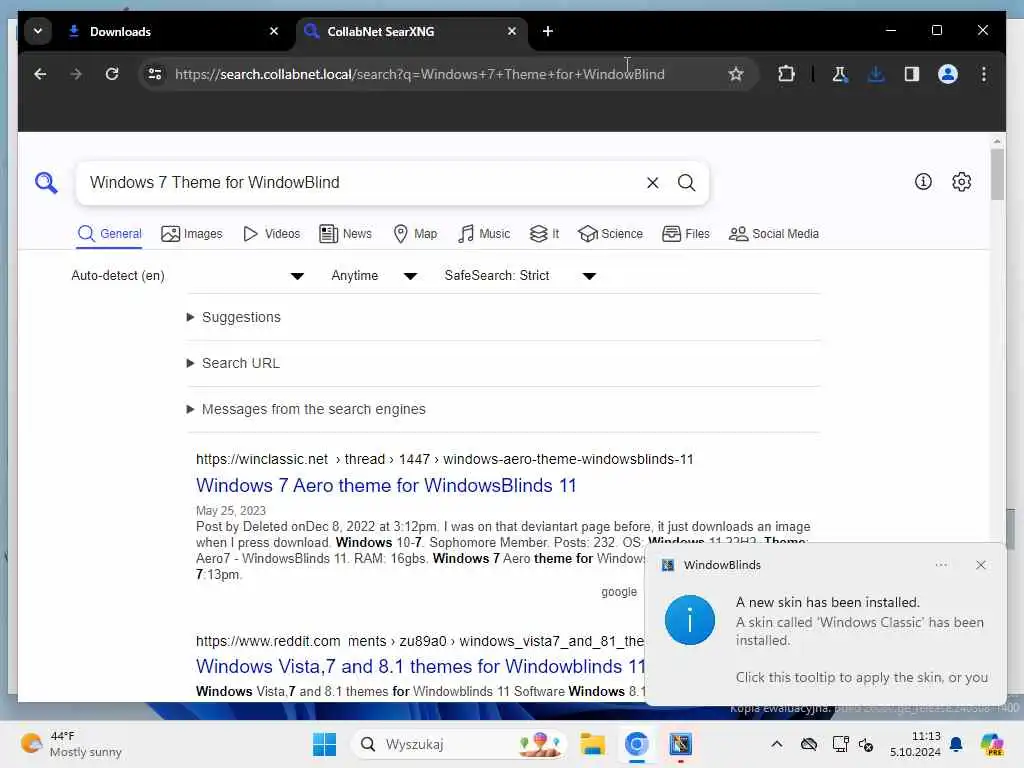This screenshot has height=768, width=1024.
Task: Click the google engine label under result
Action: pos(618,592)
